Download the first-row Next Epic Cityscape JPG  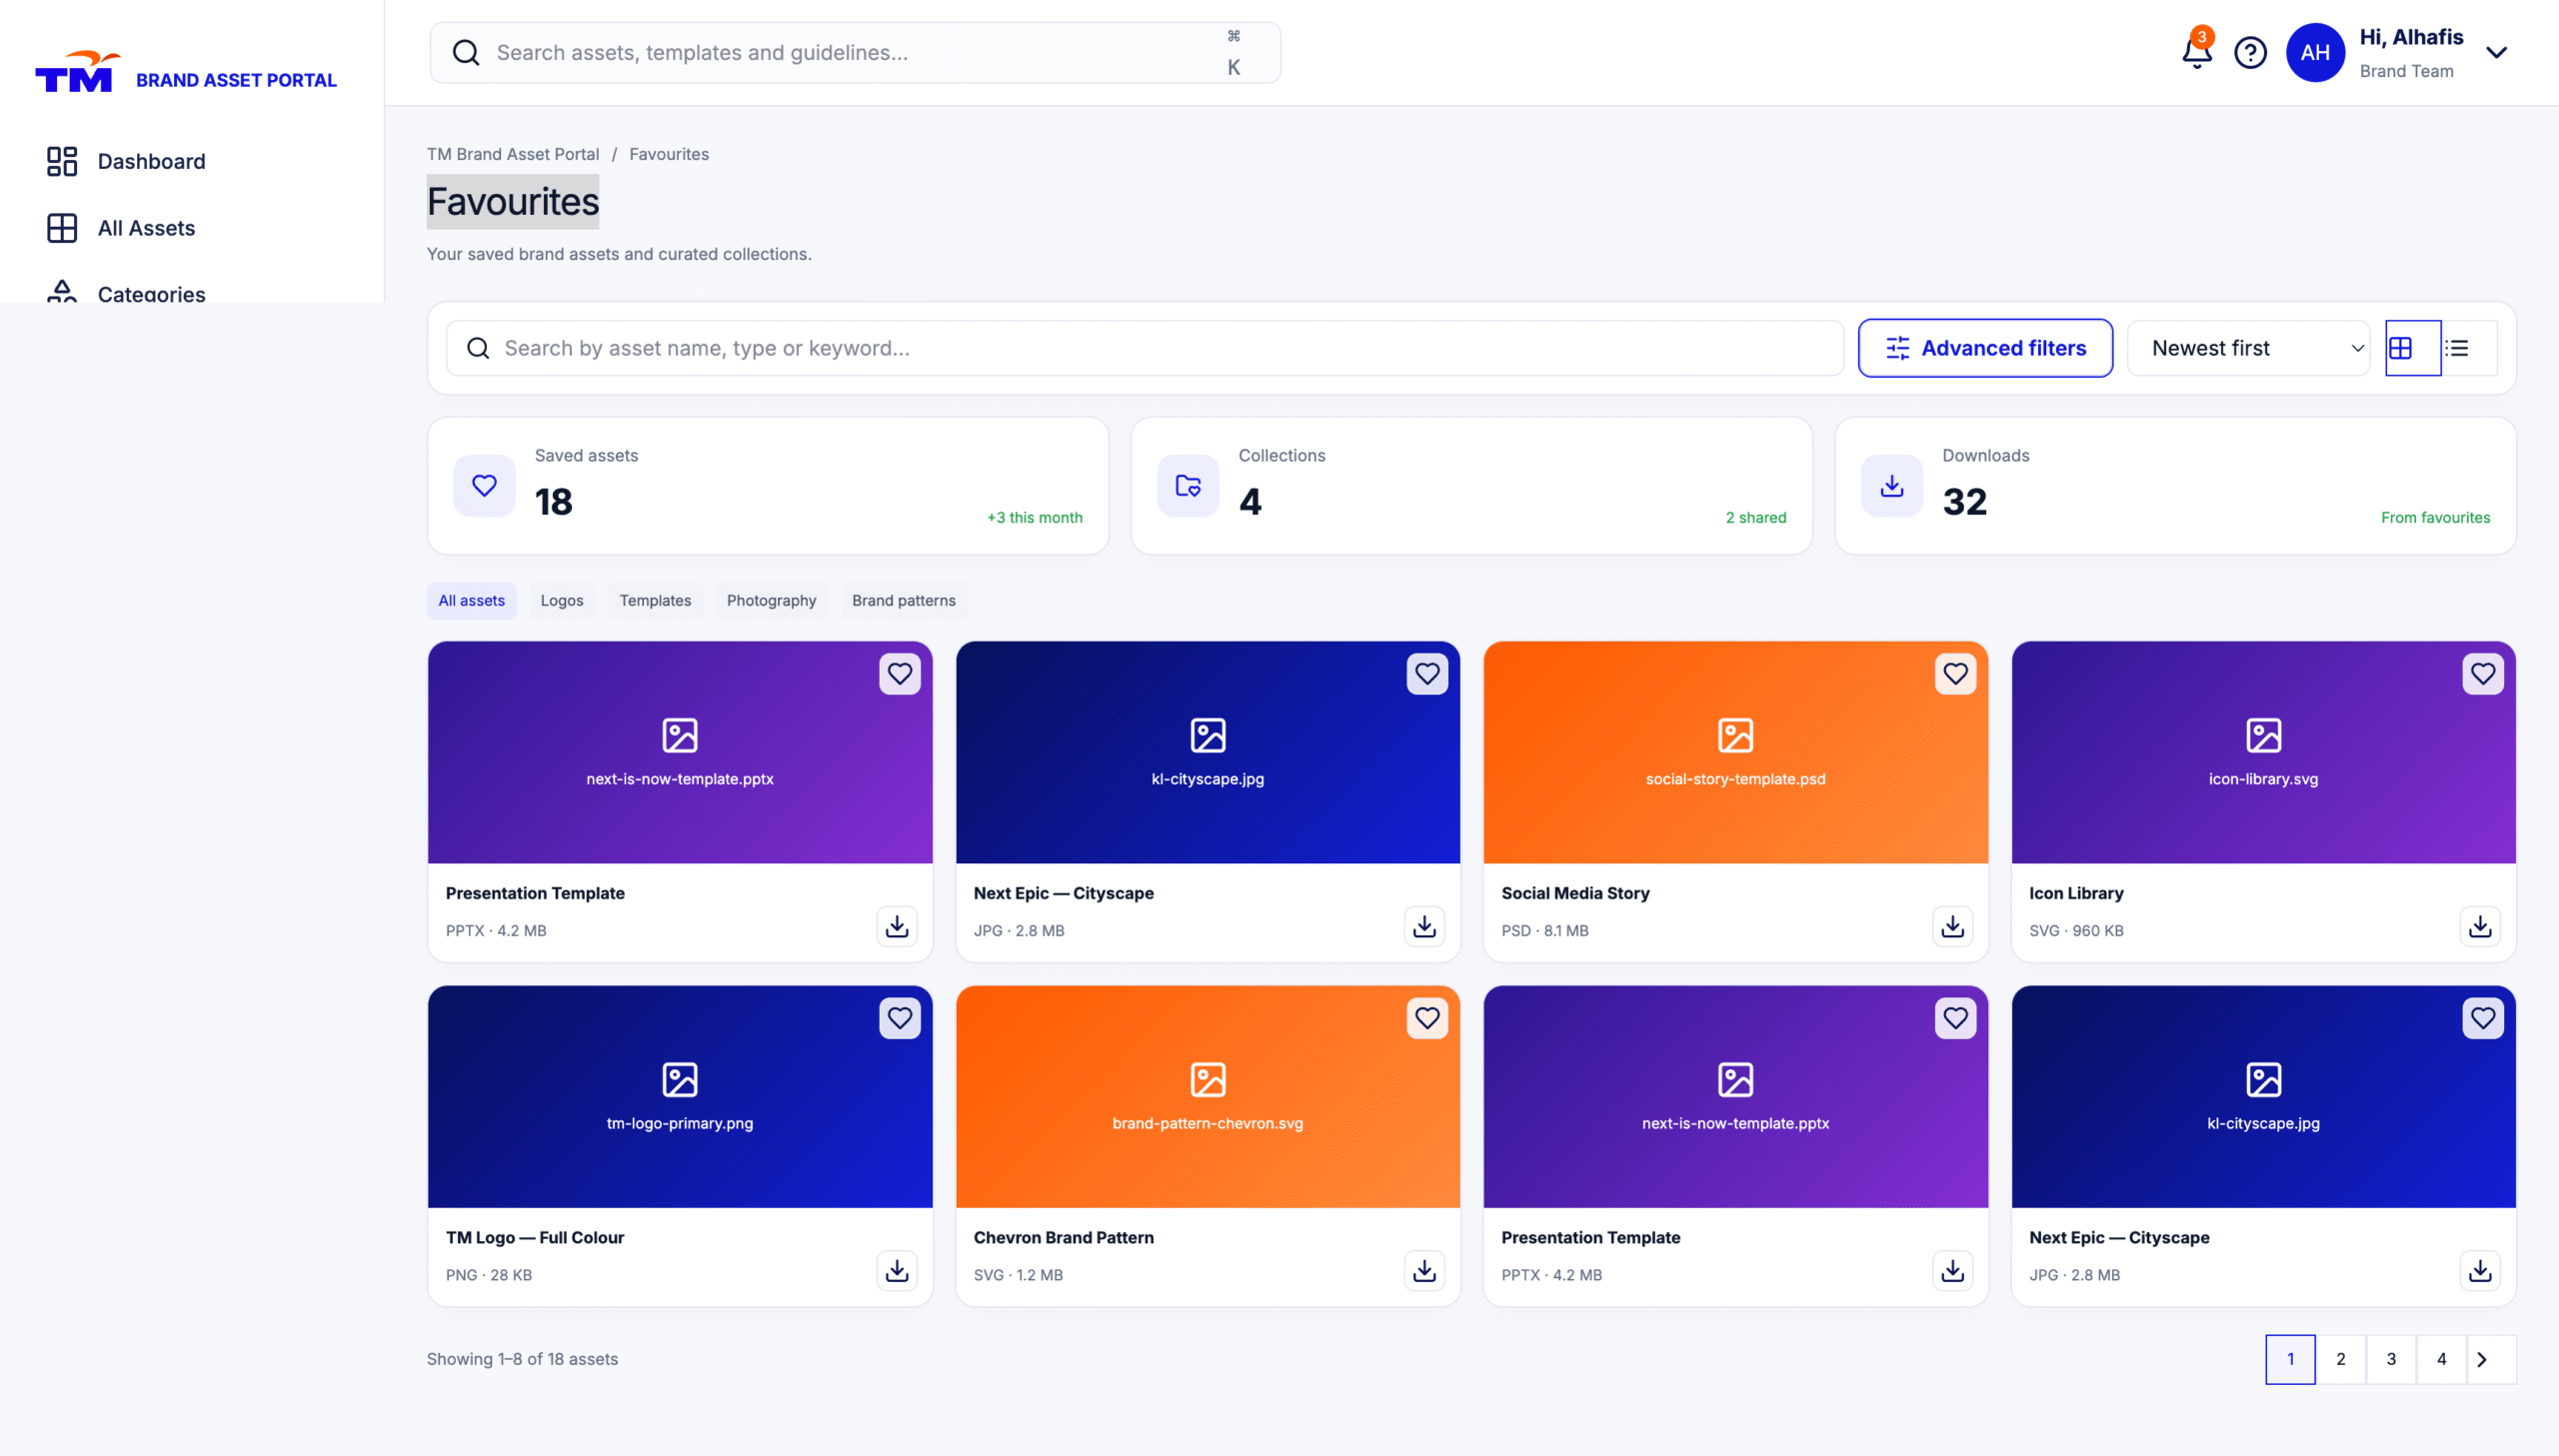1424,926
